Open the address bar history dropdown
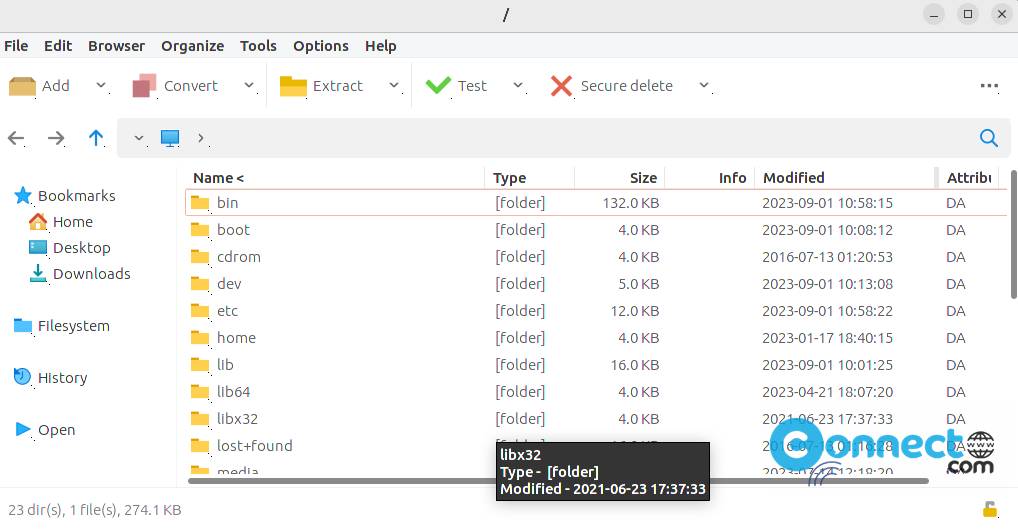The width and height of the screenshot is (1018, 532). (x=138, y=138)
